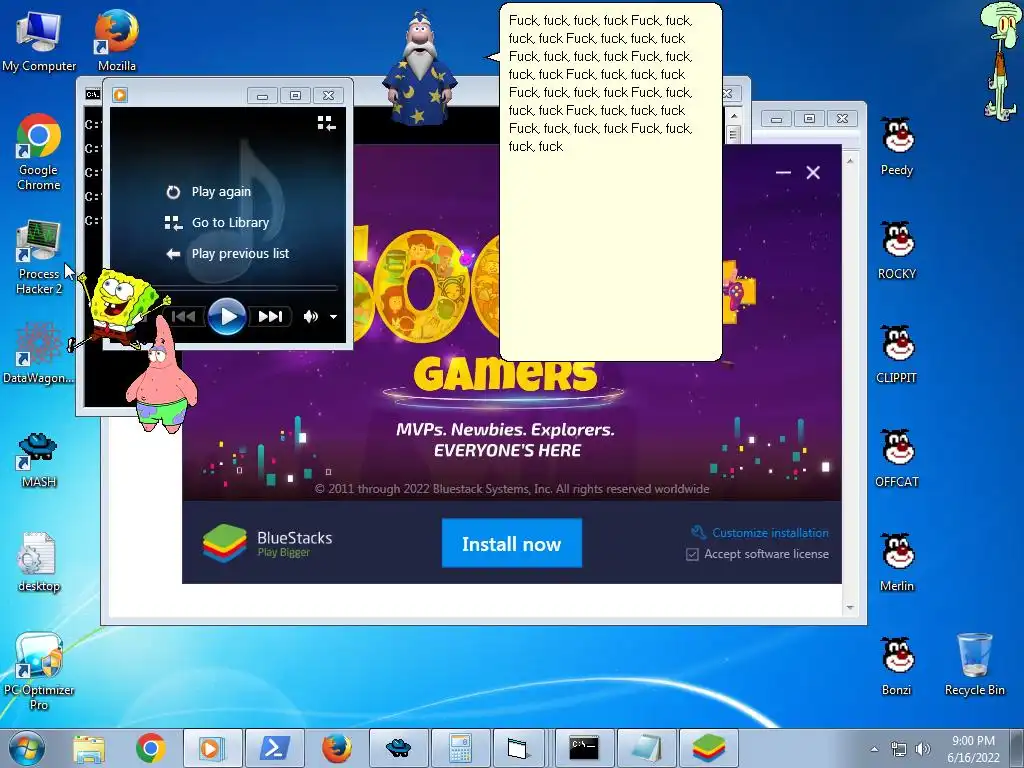The width and height of the screenshot is (1024, 768).
Task: Click the SpongeBob character
Action: click(118, 310)
